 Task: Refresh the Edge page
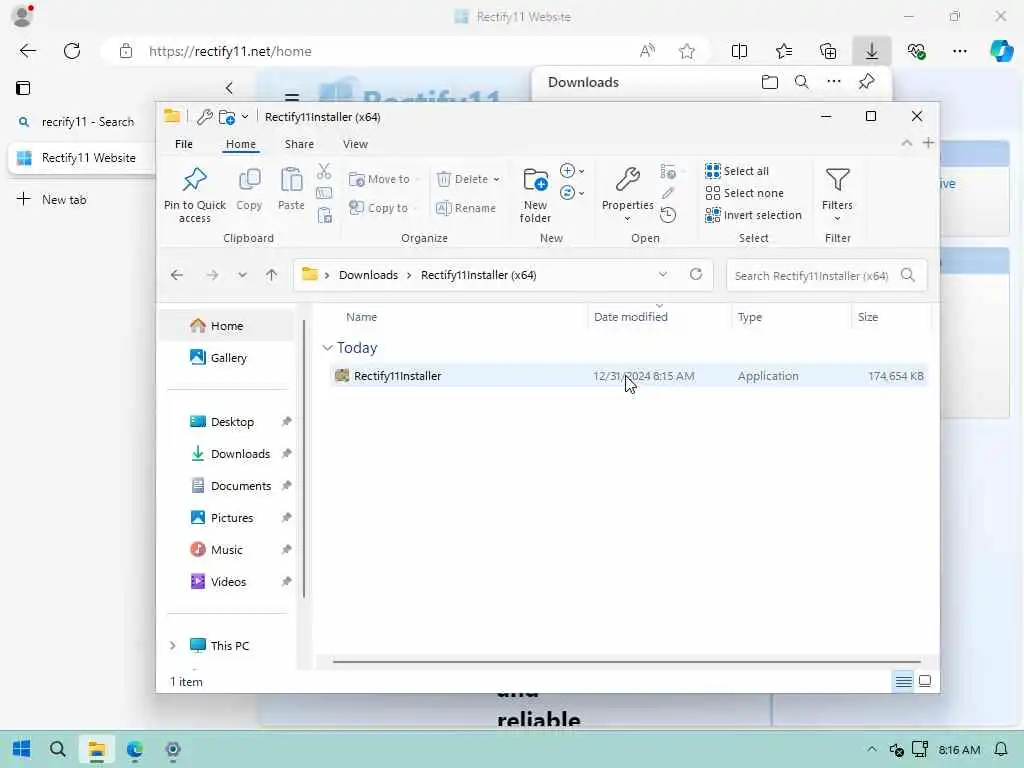[x=72, y=51]
